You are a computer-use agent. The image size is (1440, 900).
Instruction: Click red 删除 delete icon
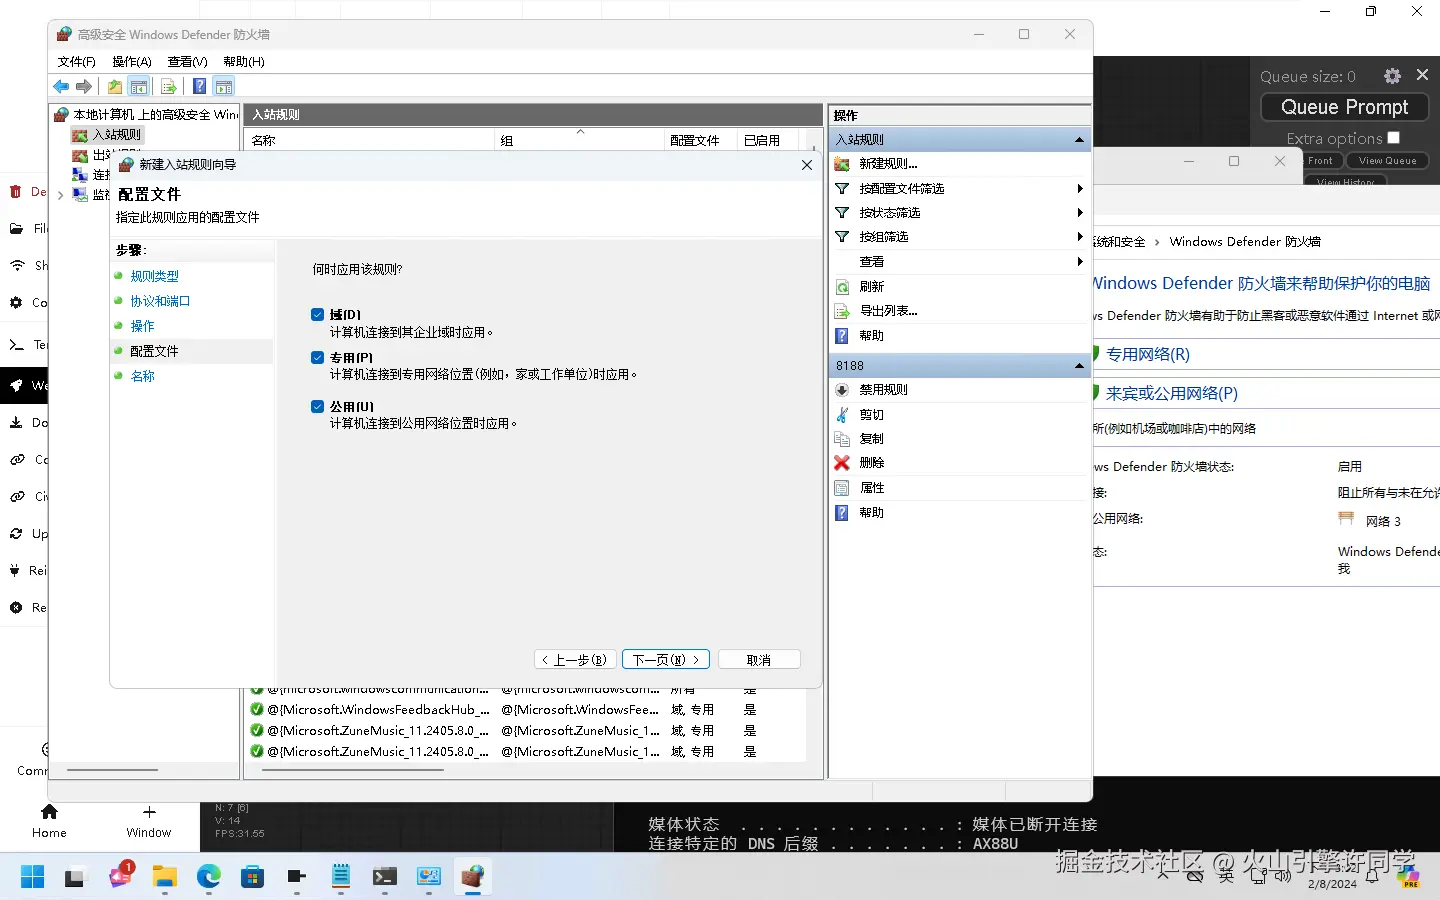click(842, 463)
